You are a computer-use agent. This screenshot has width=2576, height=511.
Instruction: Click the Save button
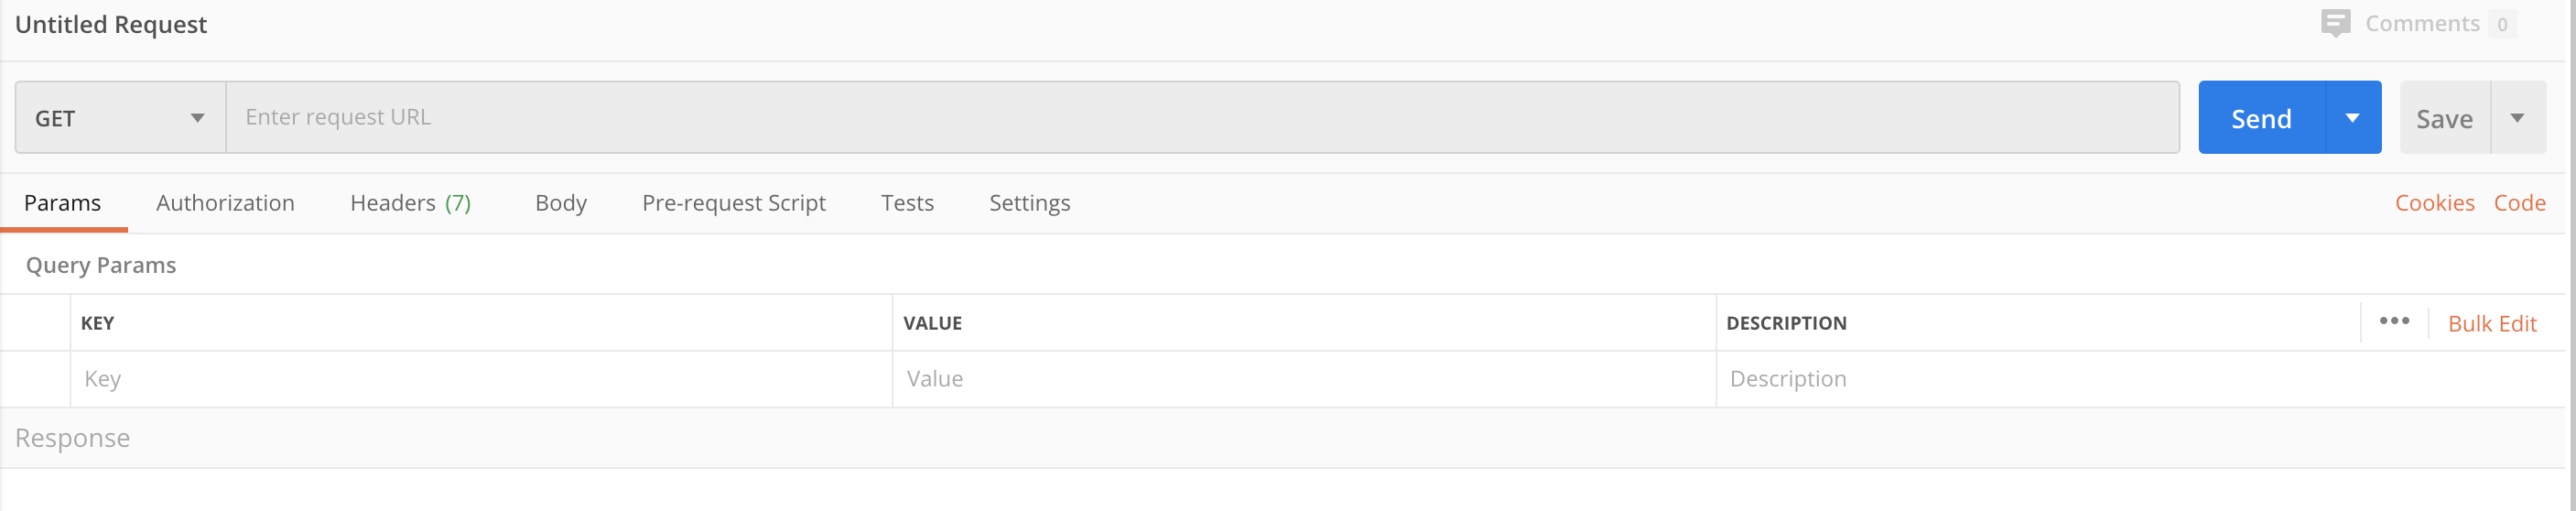click(2445, 118)
